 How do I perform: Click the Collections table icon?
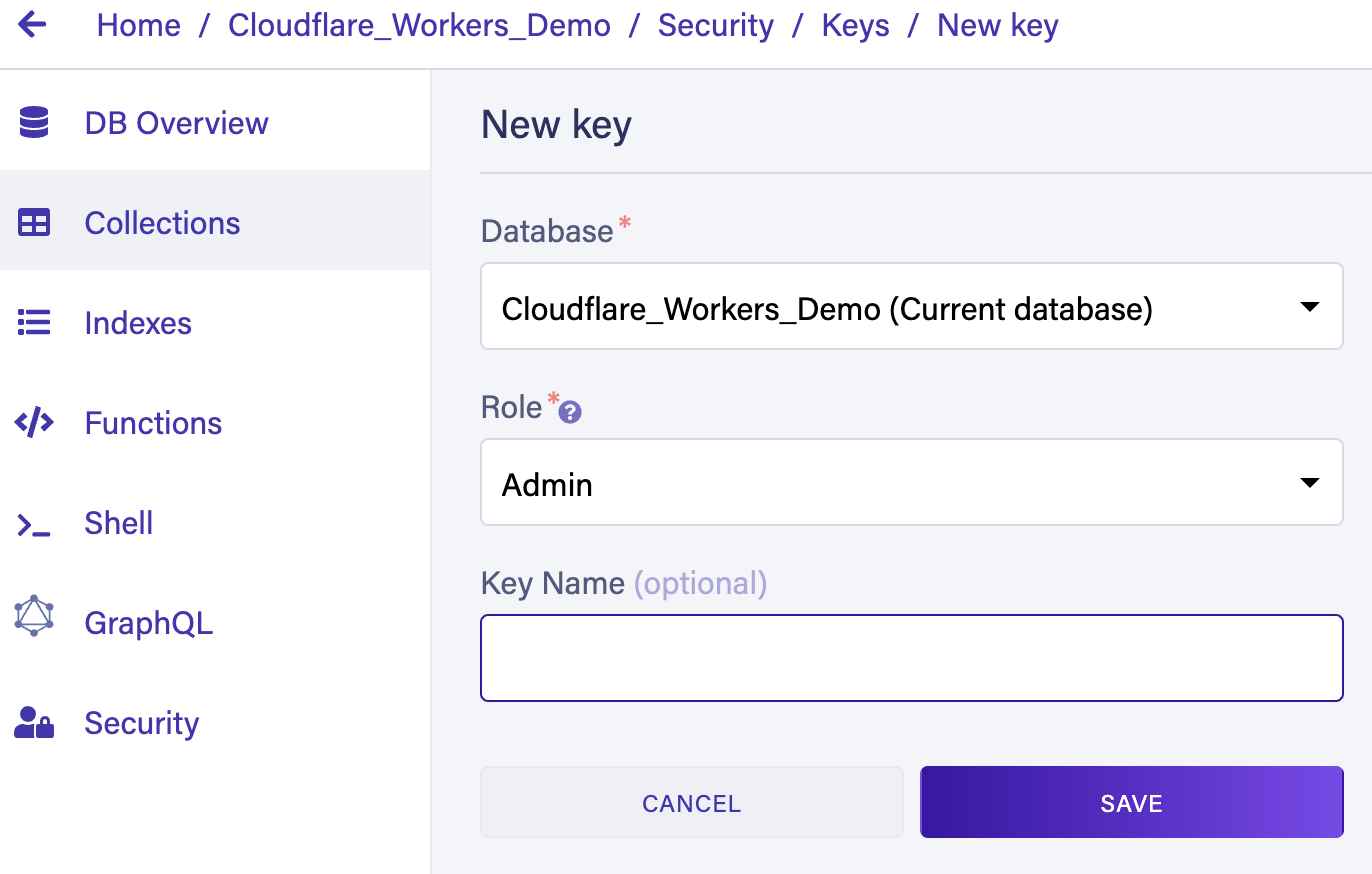point(34,223)
